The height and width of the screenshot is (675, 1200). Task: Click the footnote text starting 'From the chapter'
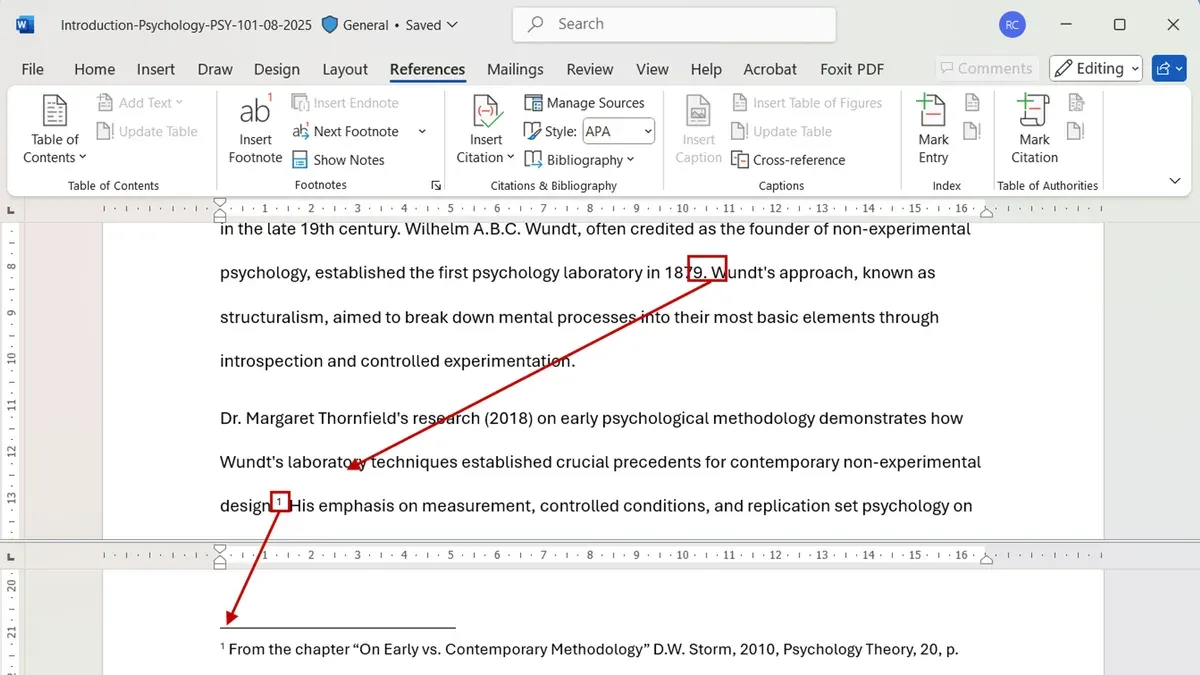click(x=590, y=649)
